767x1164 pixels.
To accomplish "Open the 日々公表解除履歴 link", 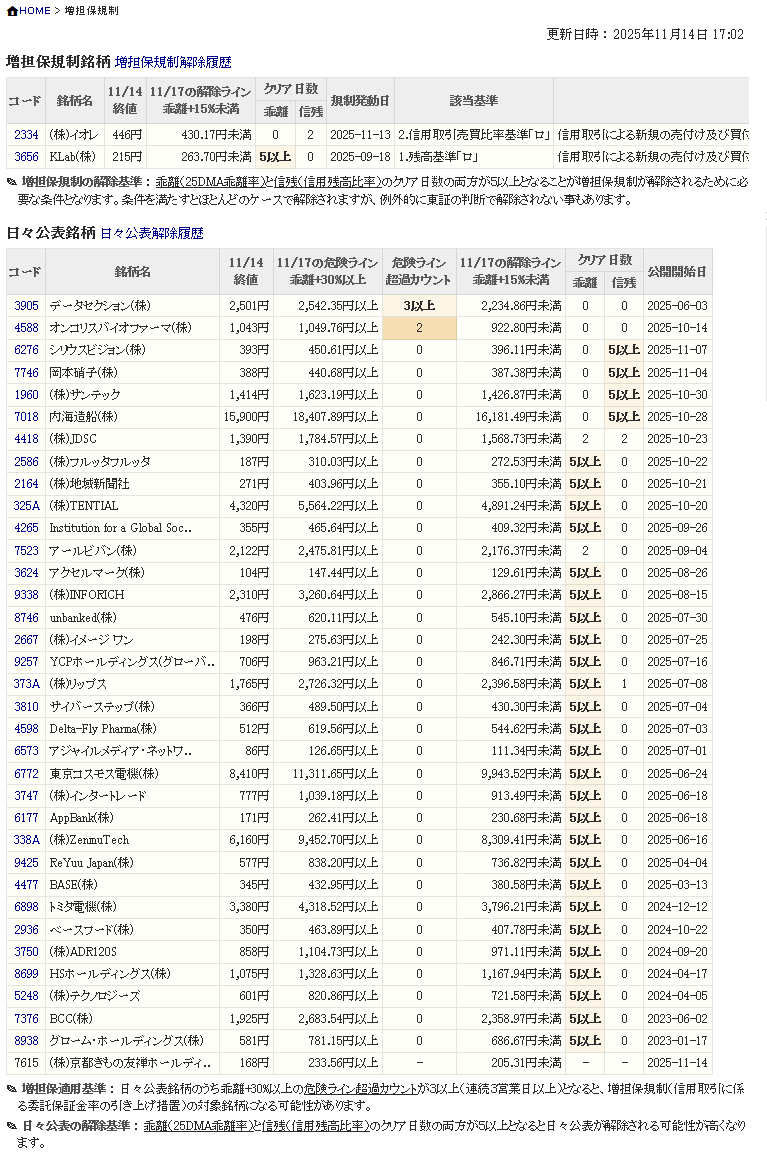I will 151,234.
